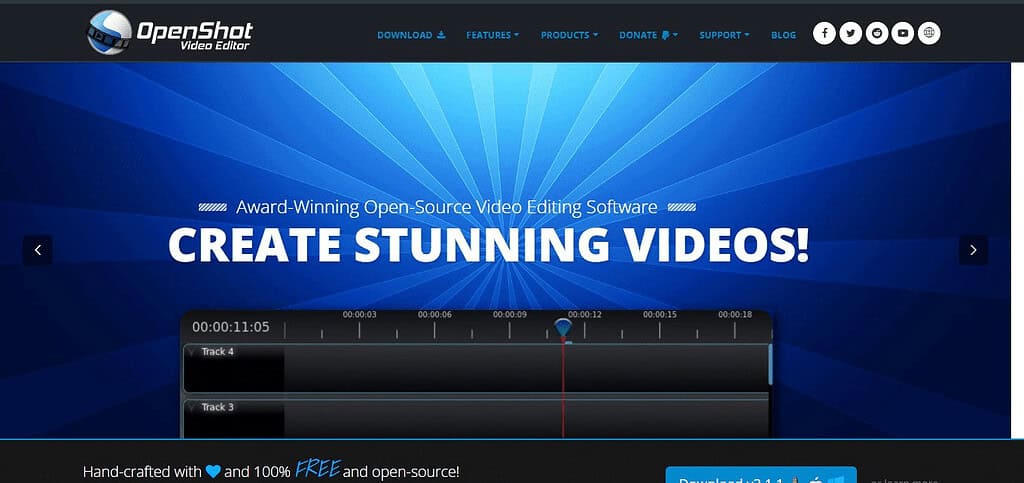Screen dimensions: 1024x483
Task: Open the Twitter social icon
Action: (850, 33)
